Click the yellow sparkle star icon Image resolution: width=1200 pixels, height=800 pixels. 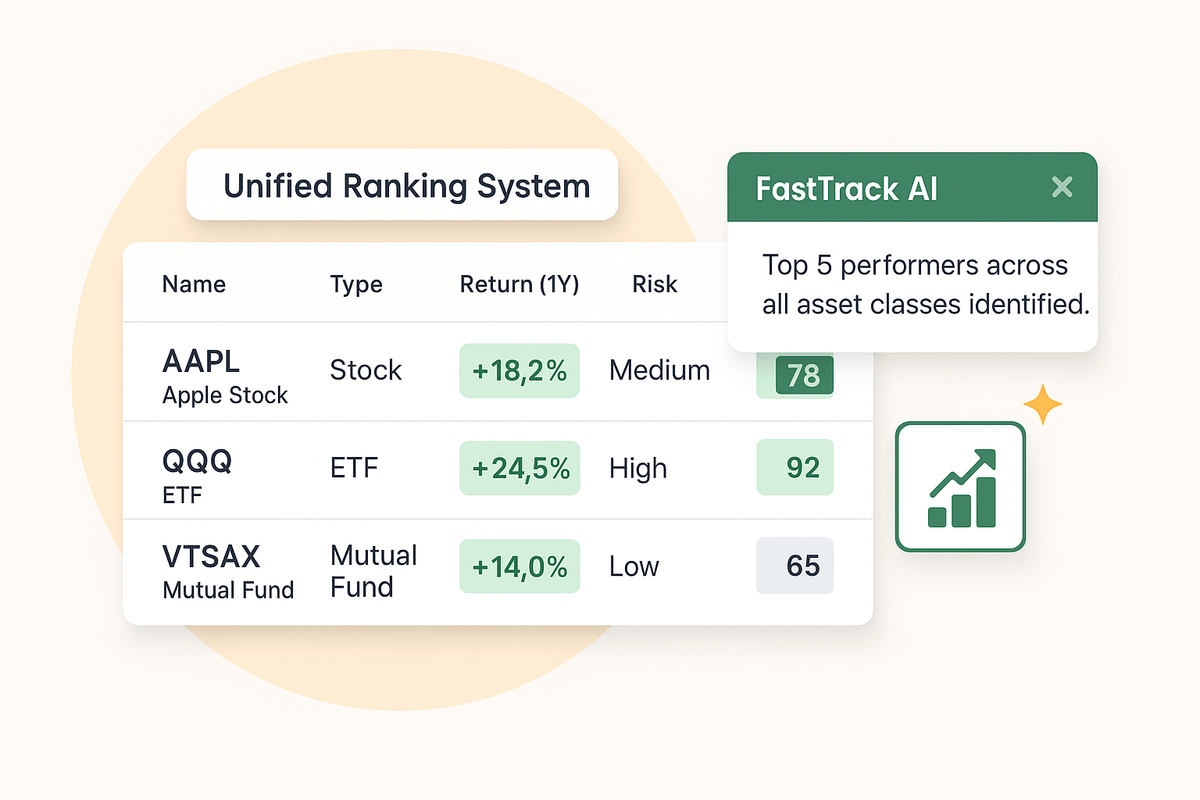[1042, 405]
